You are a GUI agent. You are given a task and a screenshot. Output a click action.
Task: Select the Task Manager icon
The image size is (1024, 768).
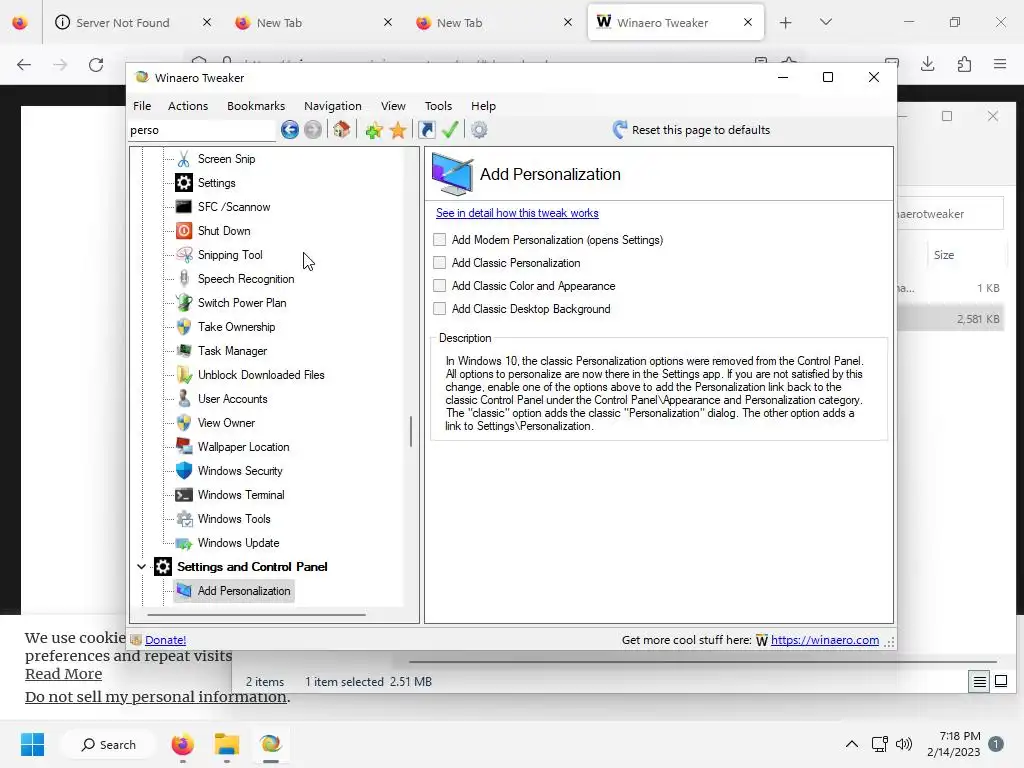pyautogui.click(x=184, y=351)
